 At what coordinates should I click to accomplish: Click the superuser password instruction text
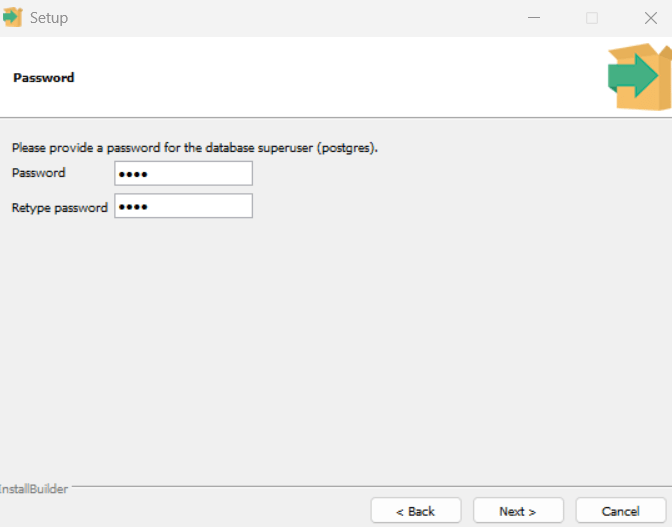tap(195, 148)
